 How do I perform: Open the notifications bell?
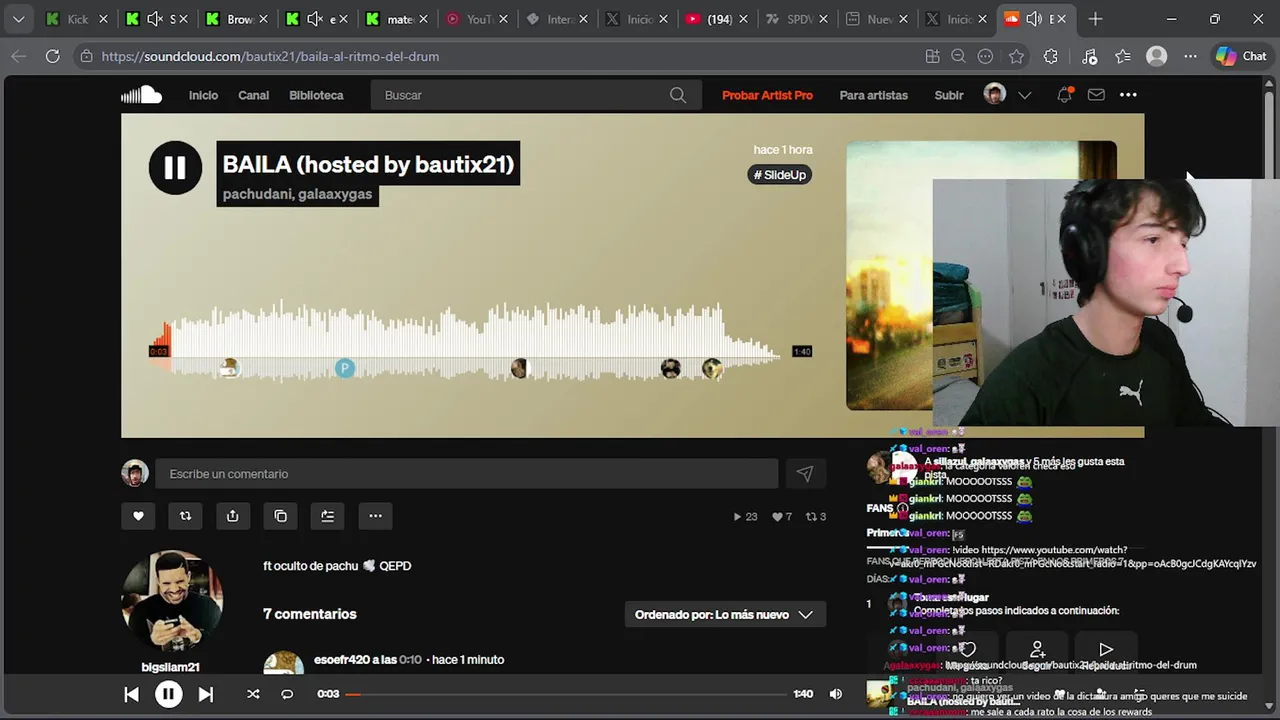coord(1065,95)
